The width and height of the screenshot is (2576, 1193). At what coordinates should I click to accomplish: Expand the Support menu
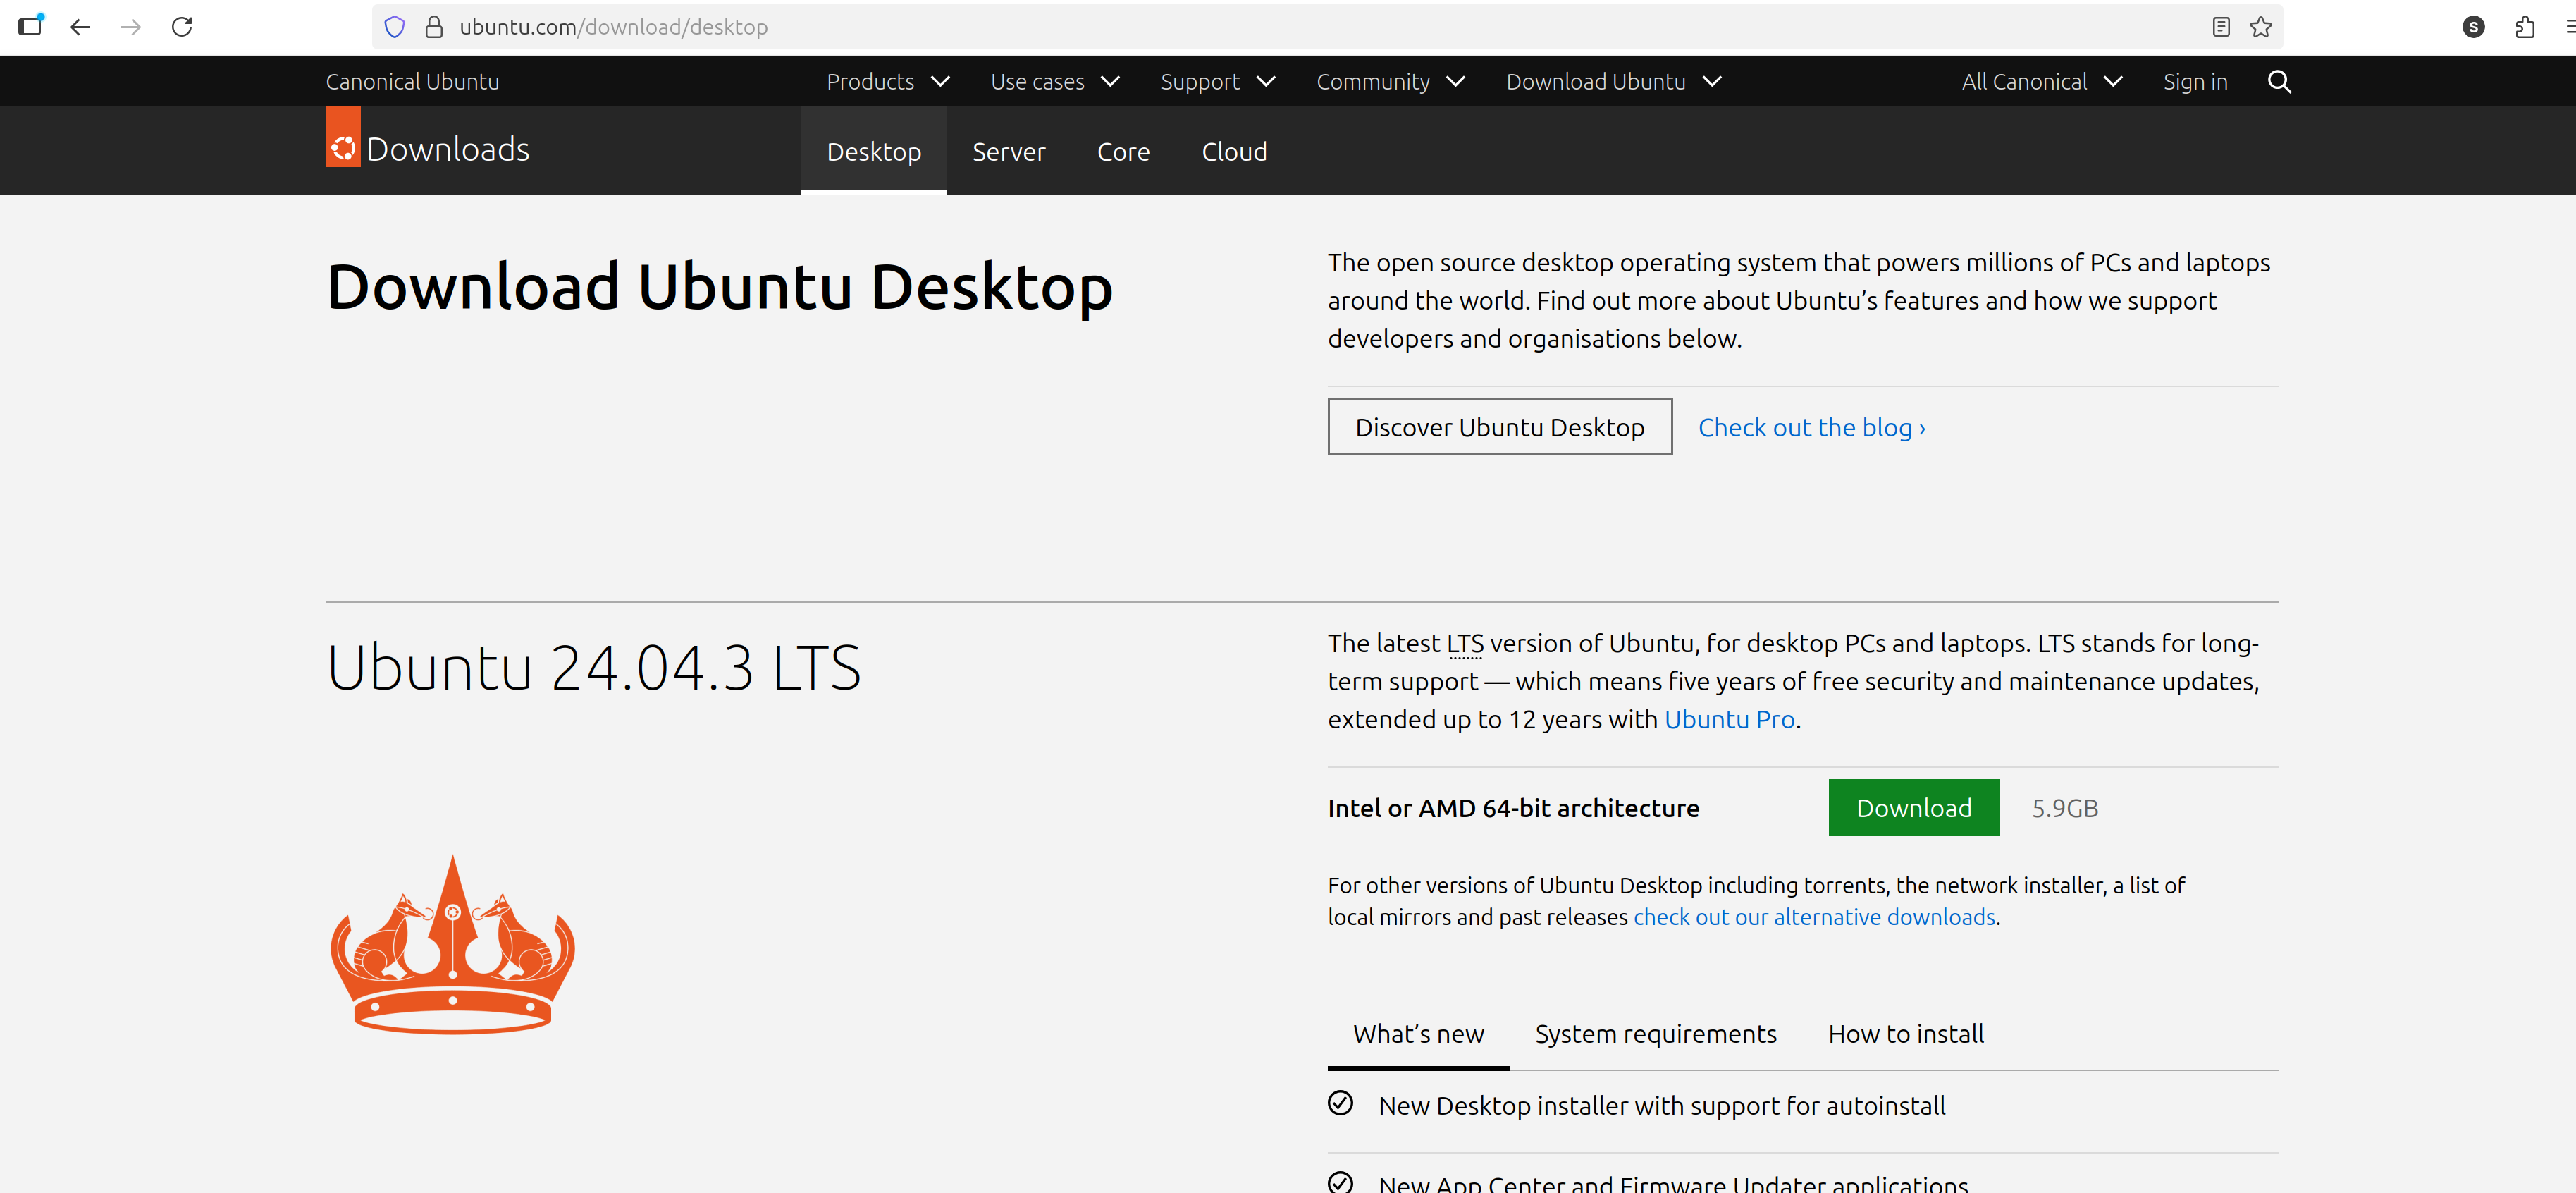[x=1218, y=82]
